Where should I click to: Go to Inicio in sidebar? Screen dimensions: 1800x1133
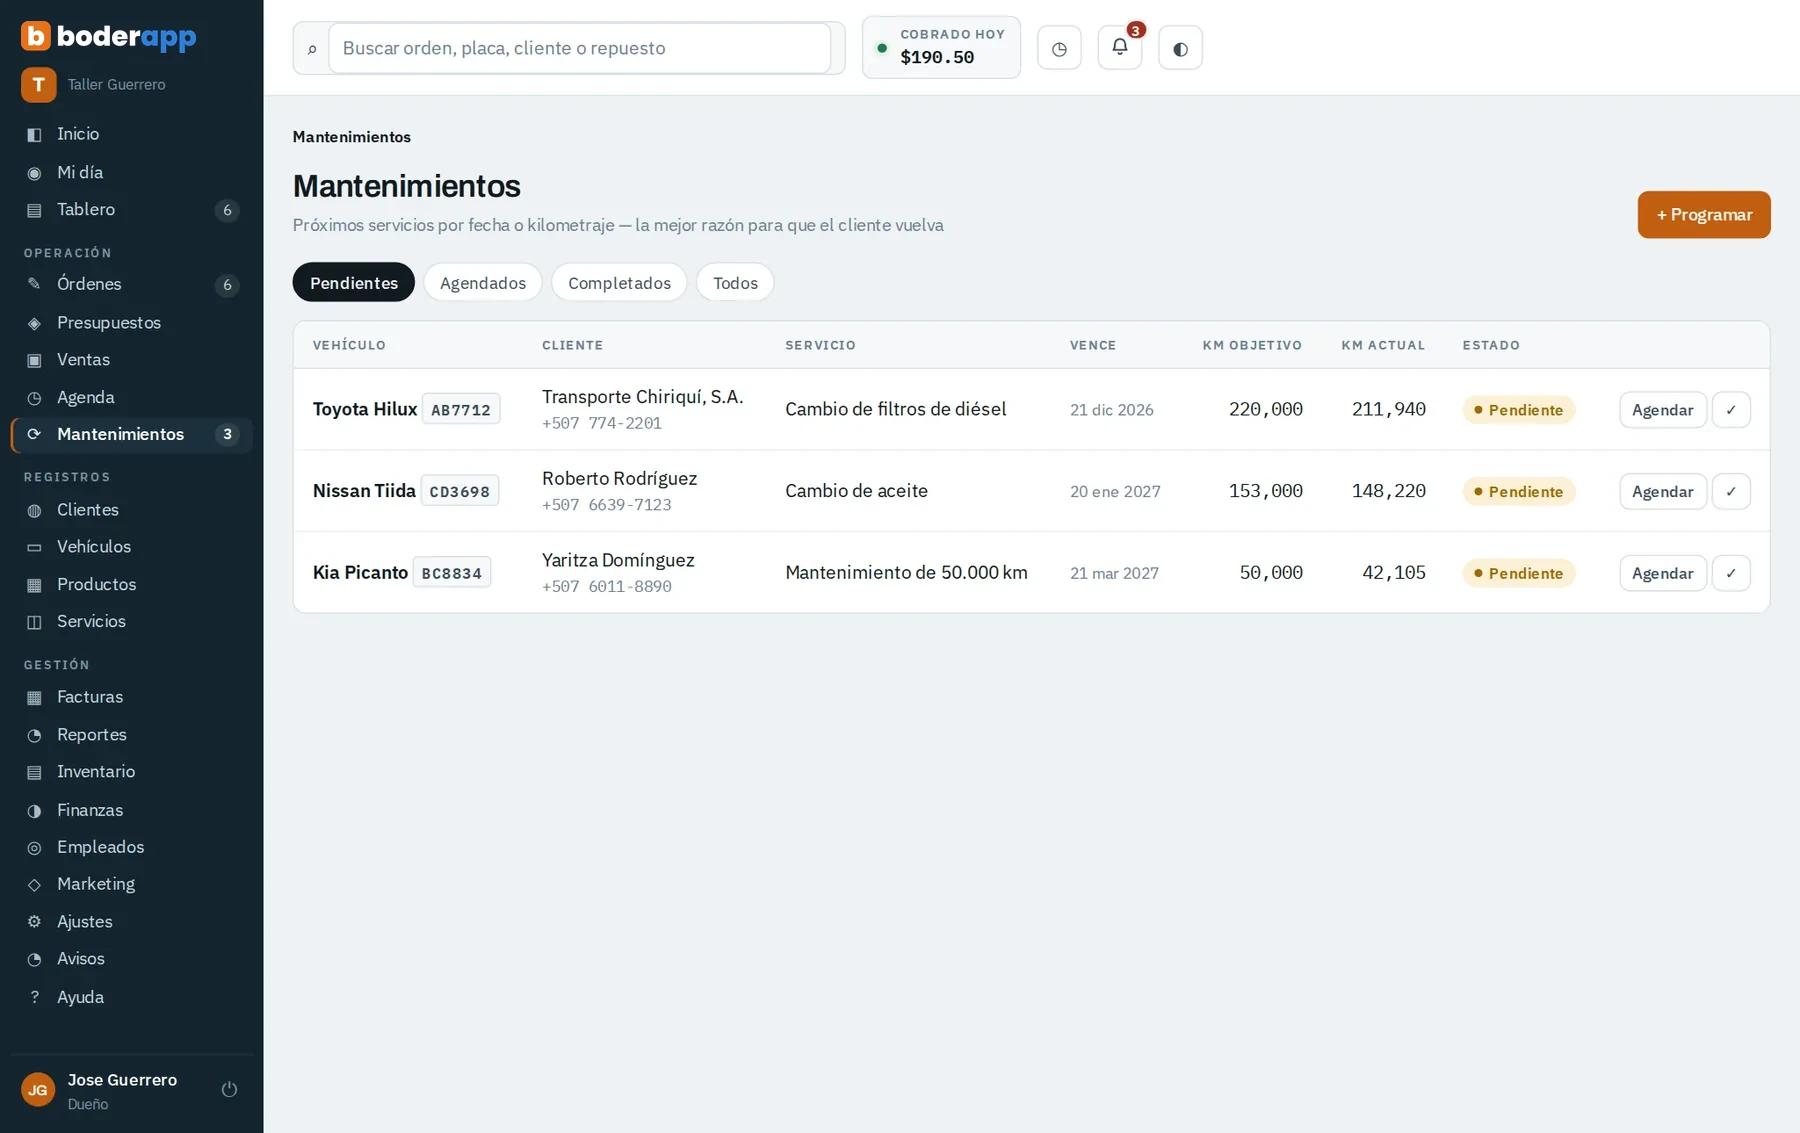coord(131,134)
